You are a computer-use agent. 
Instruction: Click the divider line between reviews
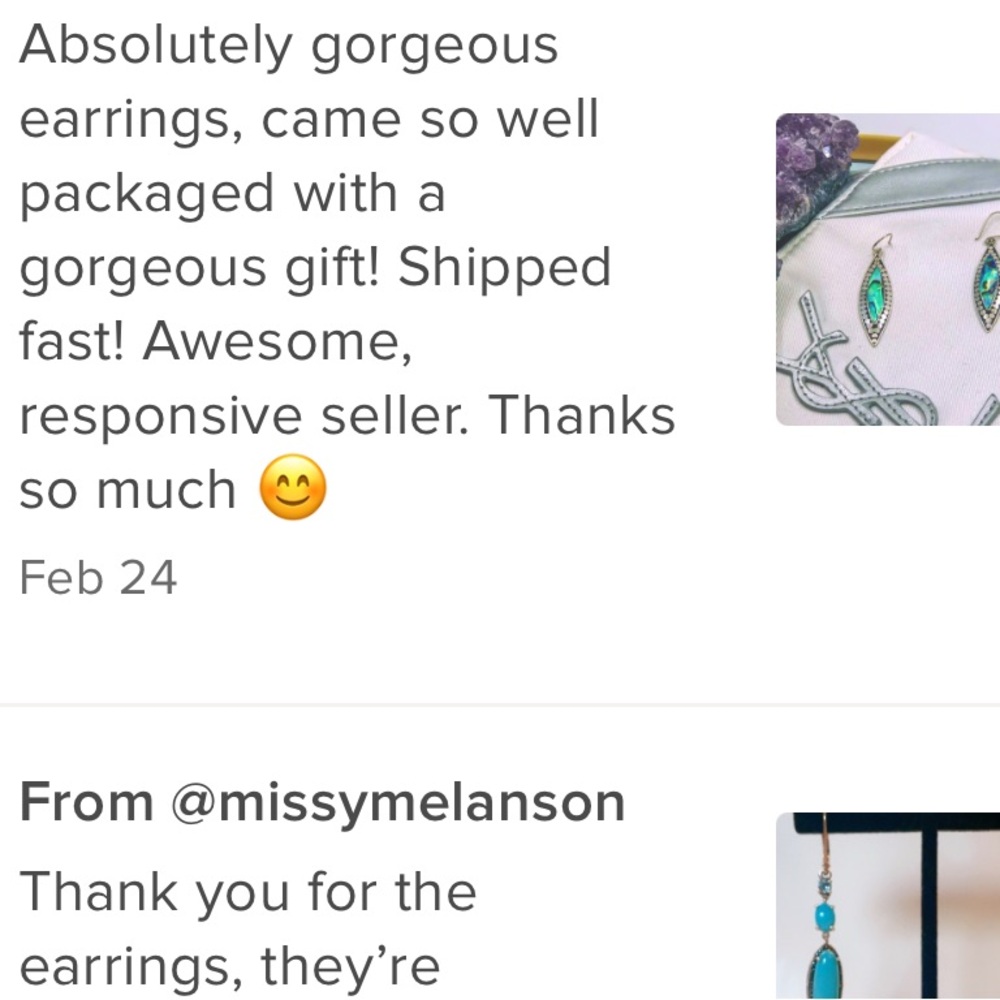tap(500, 705)
